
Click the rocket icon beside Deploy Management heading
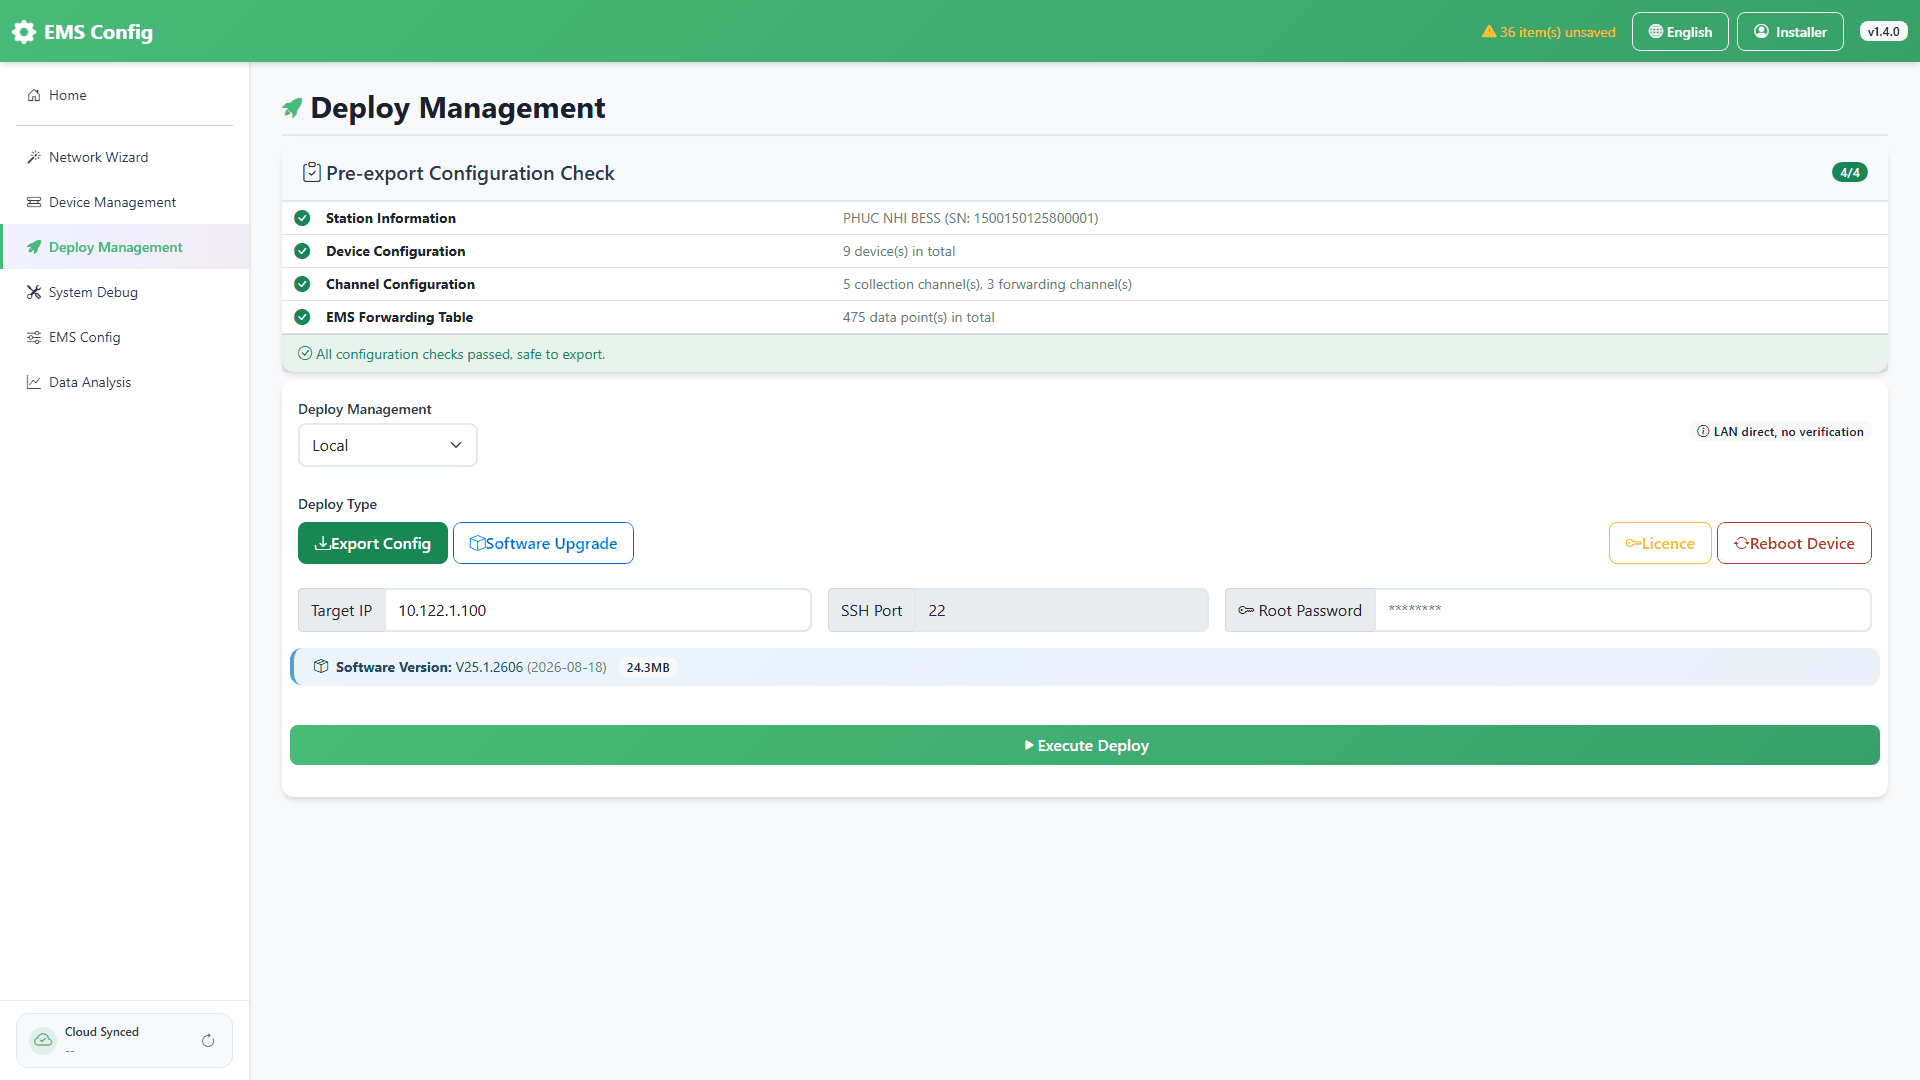pyautogui.click(x=292, y=107)
